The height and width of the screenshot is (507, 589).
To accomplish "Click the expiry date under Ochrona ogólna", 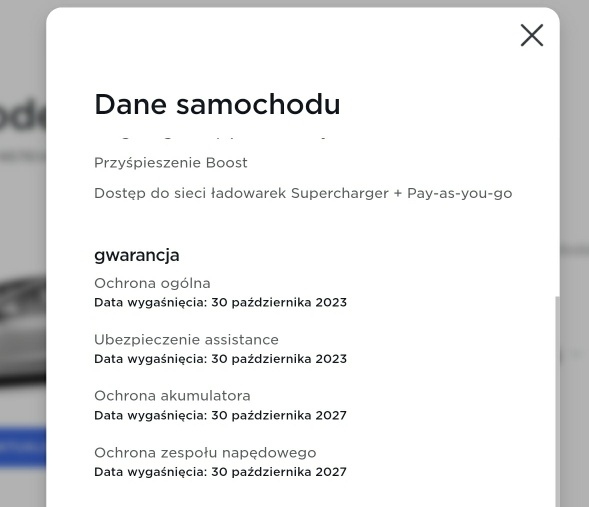I will (220, 302).
